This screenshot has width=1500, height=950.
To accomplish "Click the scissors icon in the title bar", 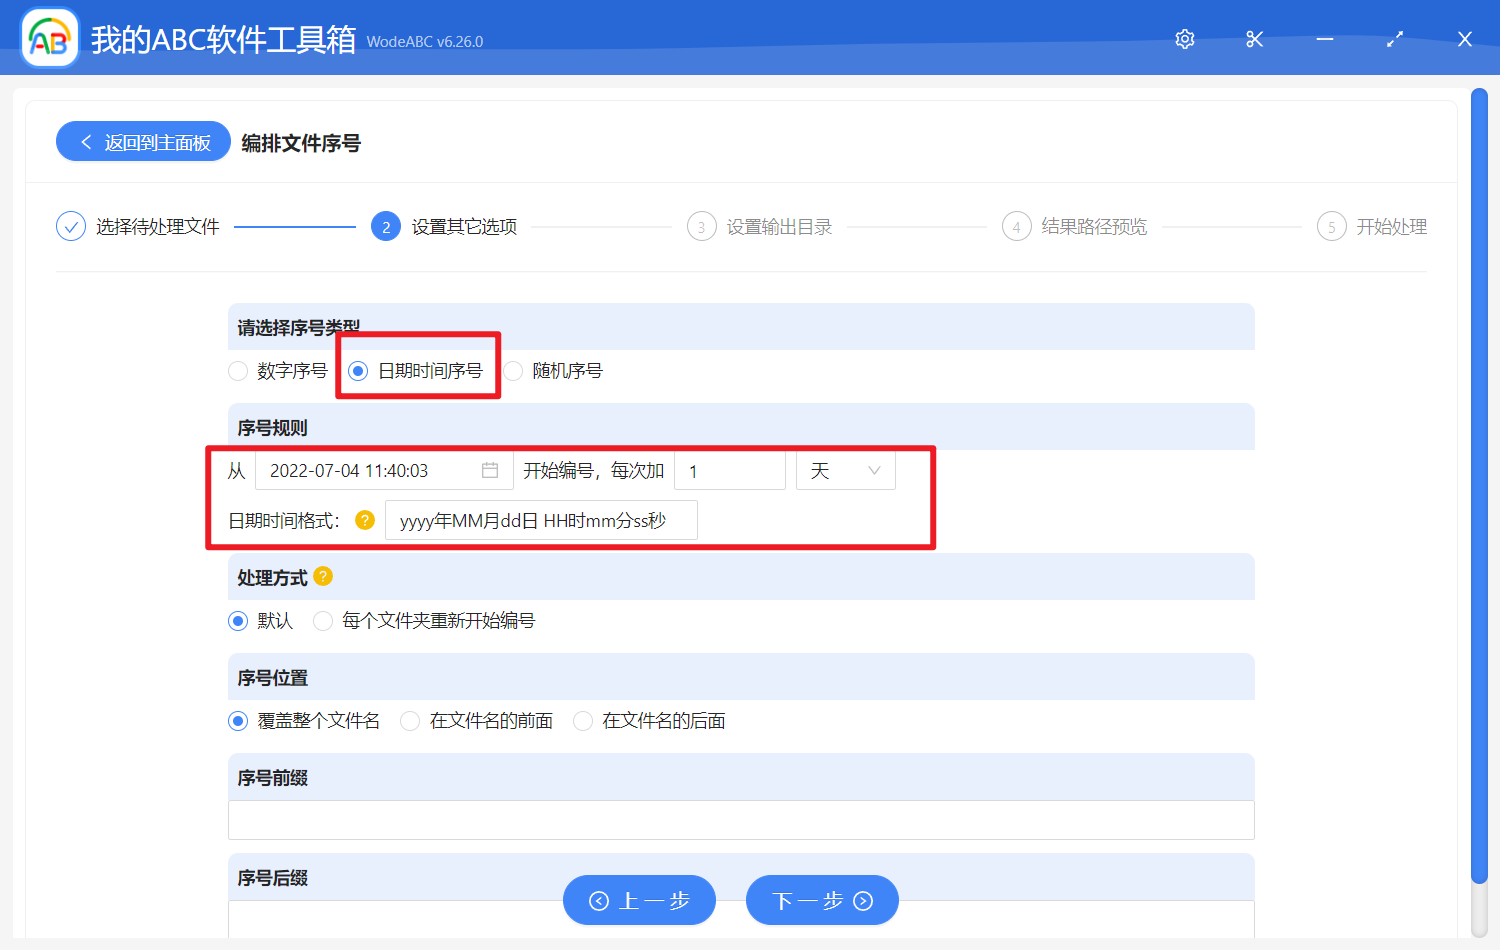I will click(x=1254, y=38).
